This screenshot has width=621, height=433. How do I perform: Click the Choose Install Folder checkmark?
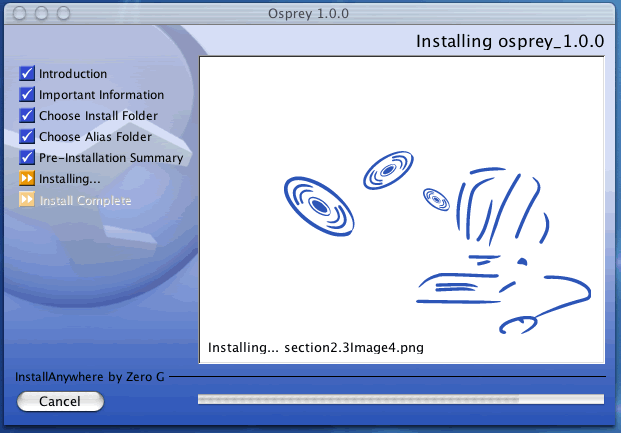(27, 116)
